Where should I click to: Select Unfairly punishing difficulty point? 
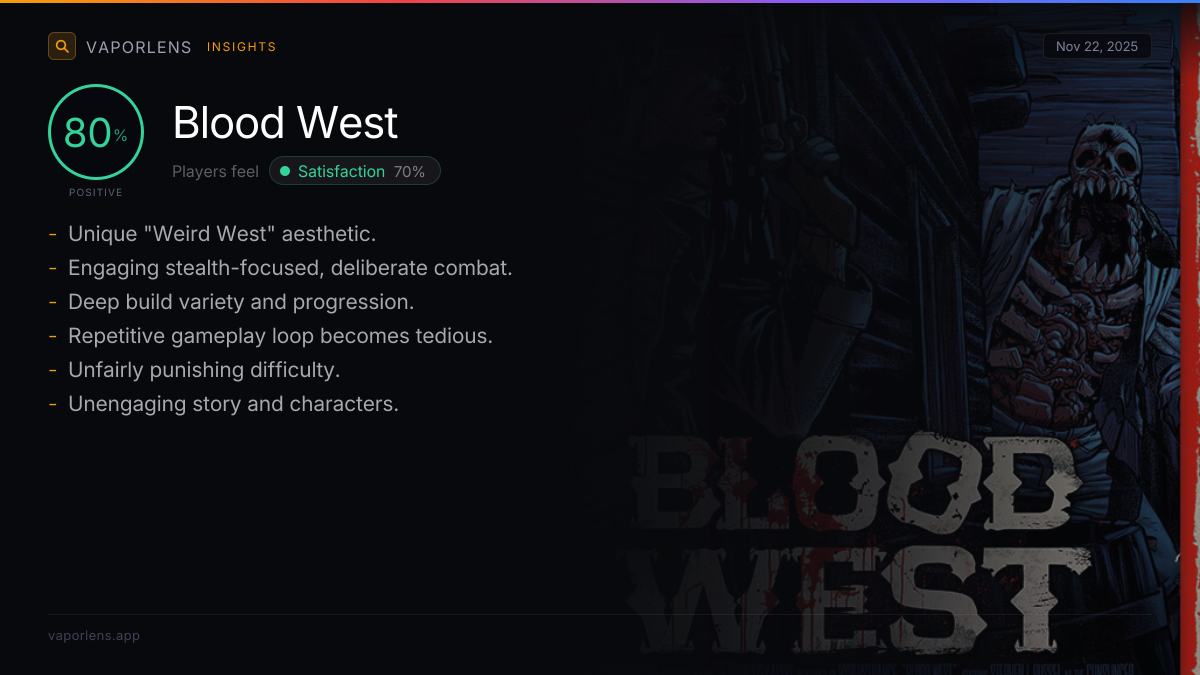tap(204, 370)
